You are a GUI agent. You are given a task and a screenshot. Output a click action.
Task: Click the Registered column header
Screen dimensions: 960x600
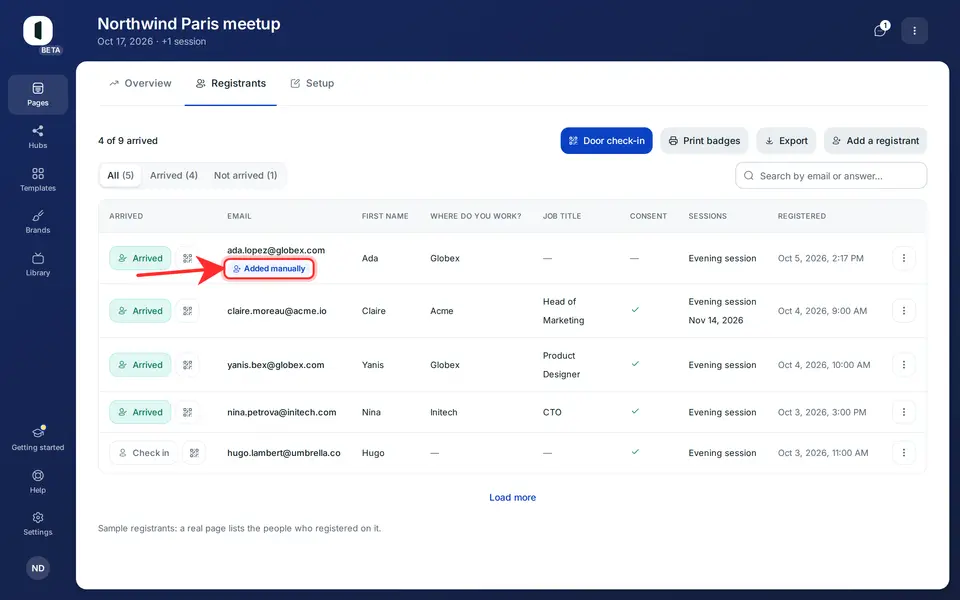(x=802, y=216)
